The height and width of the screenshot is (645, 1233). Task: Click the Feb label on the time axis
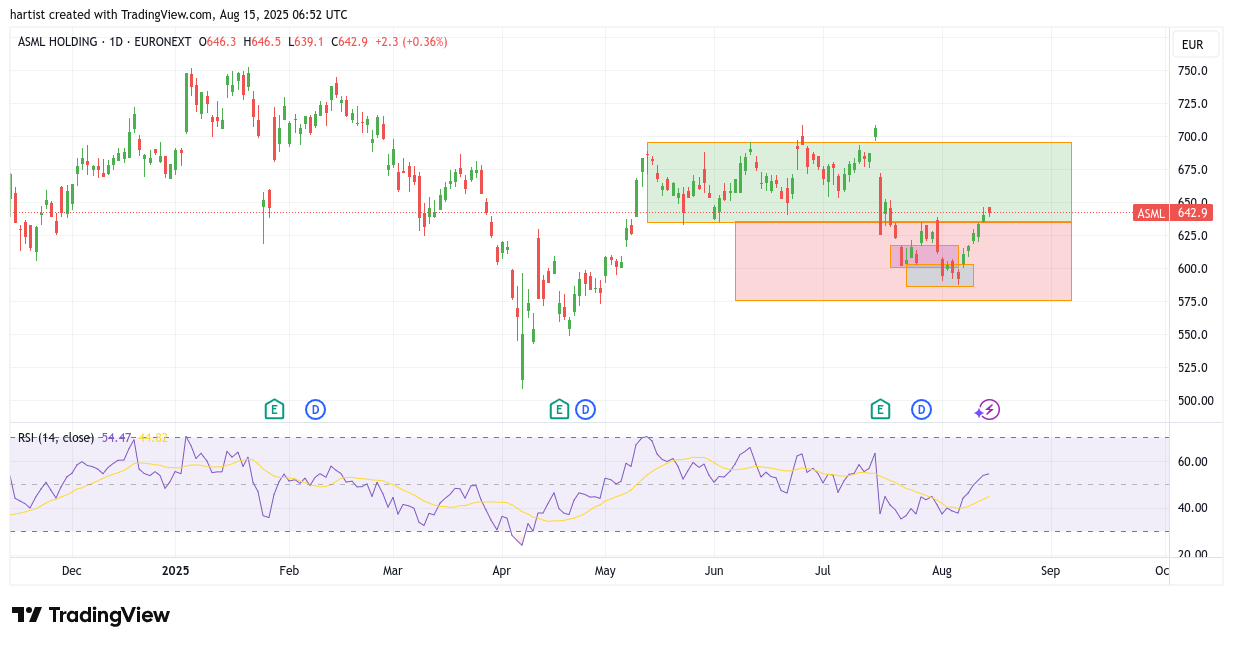[x=289, y=571]
